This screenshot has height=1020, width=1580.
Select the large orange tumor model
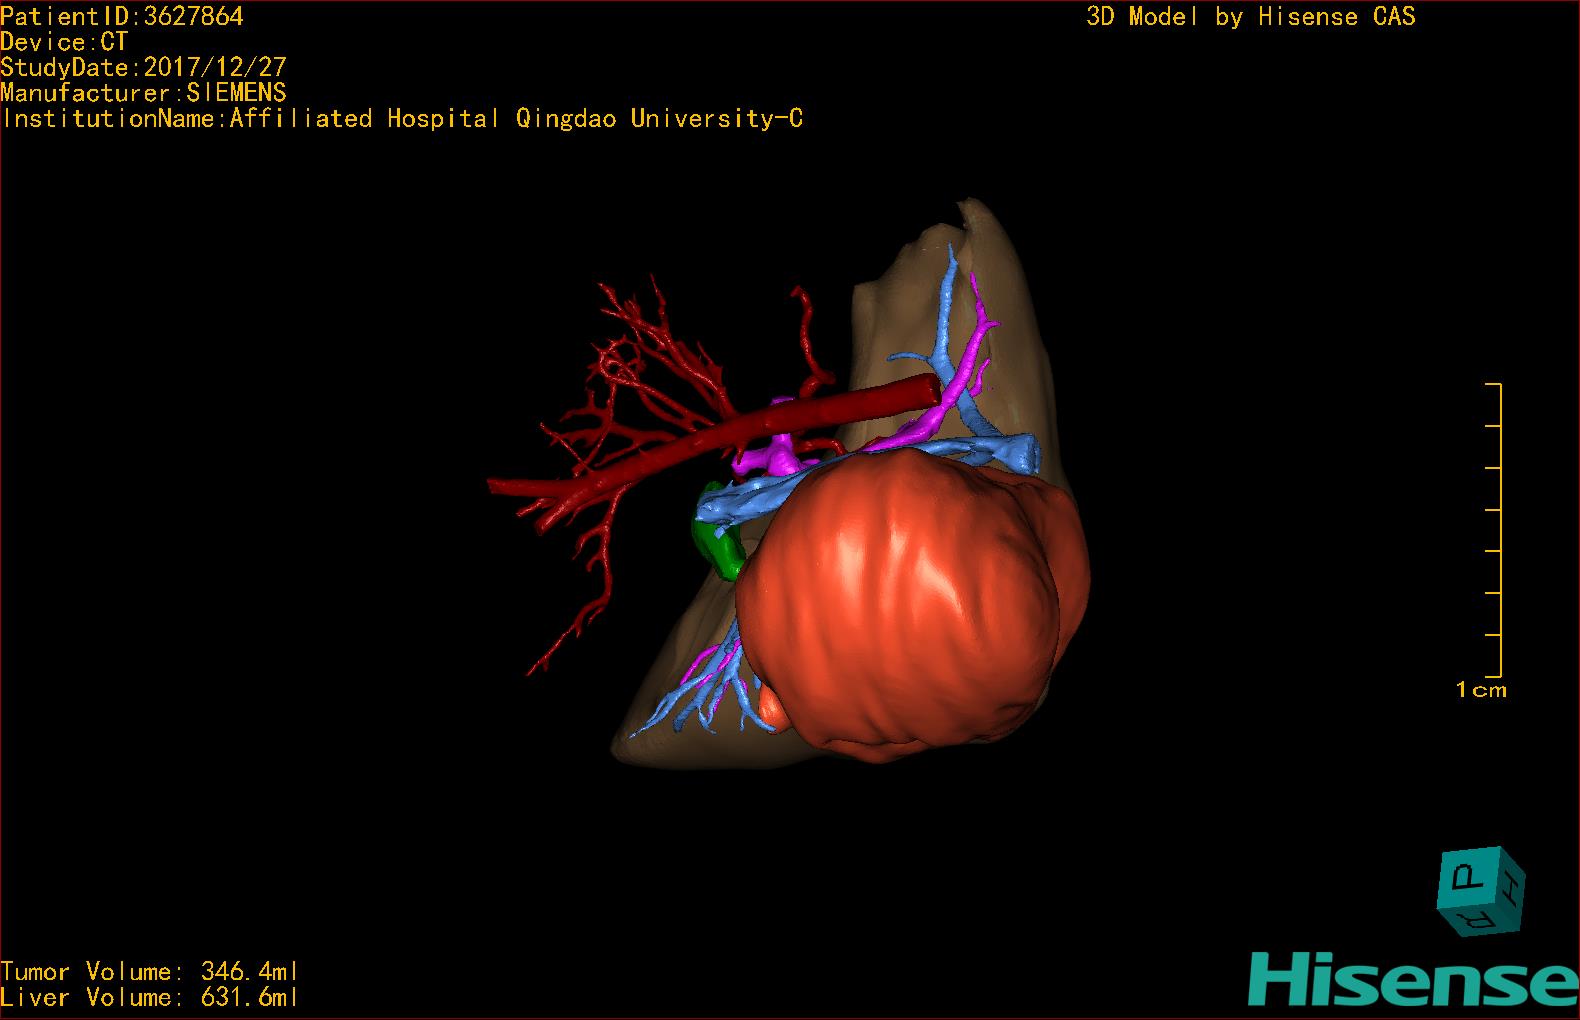click(910, 605)
